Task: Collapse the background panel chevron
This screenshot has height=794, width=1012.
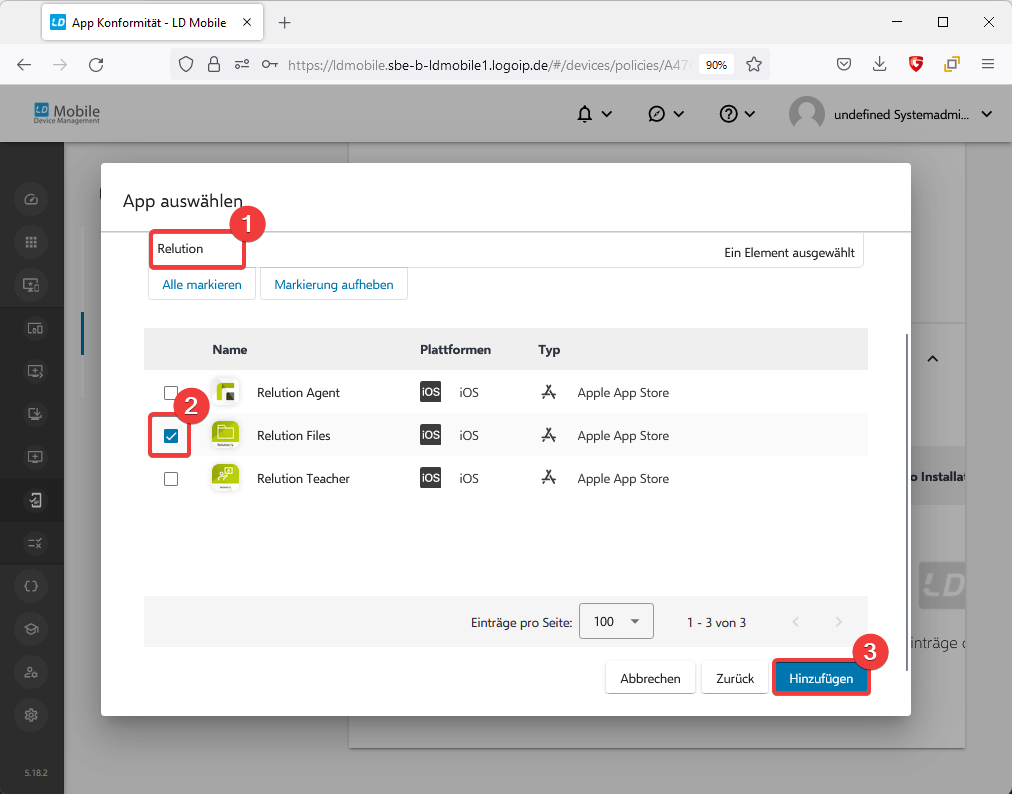Action: tap(933, 358)
